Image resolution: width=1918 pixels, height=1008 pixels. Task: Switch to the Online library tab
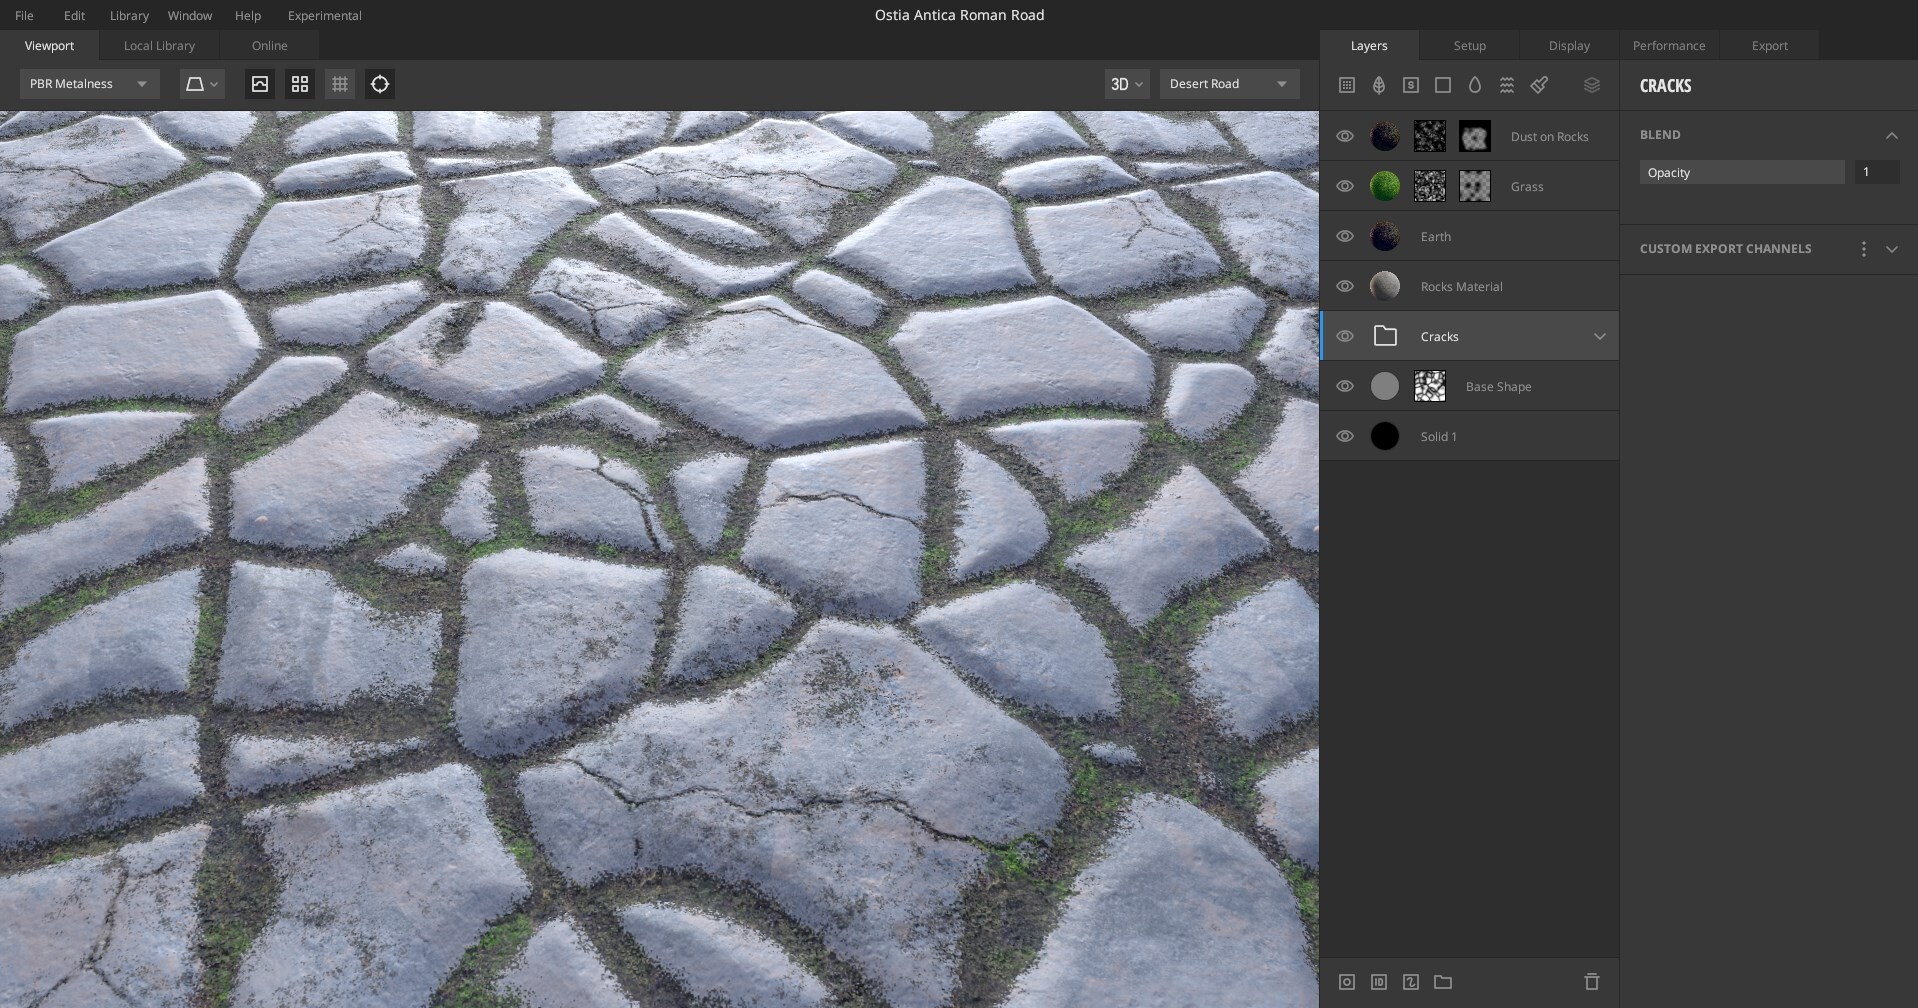[x=268, y=45]
